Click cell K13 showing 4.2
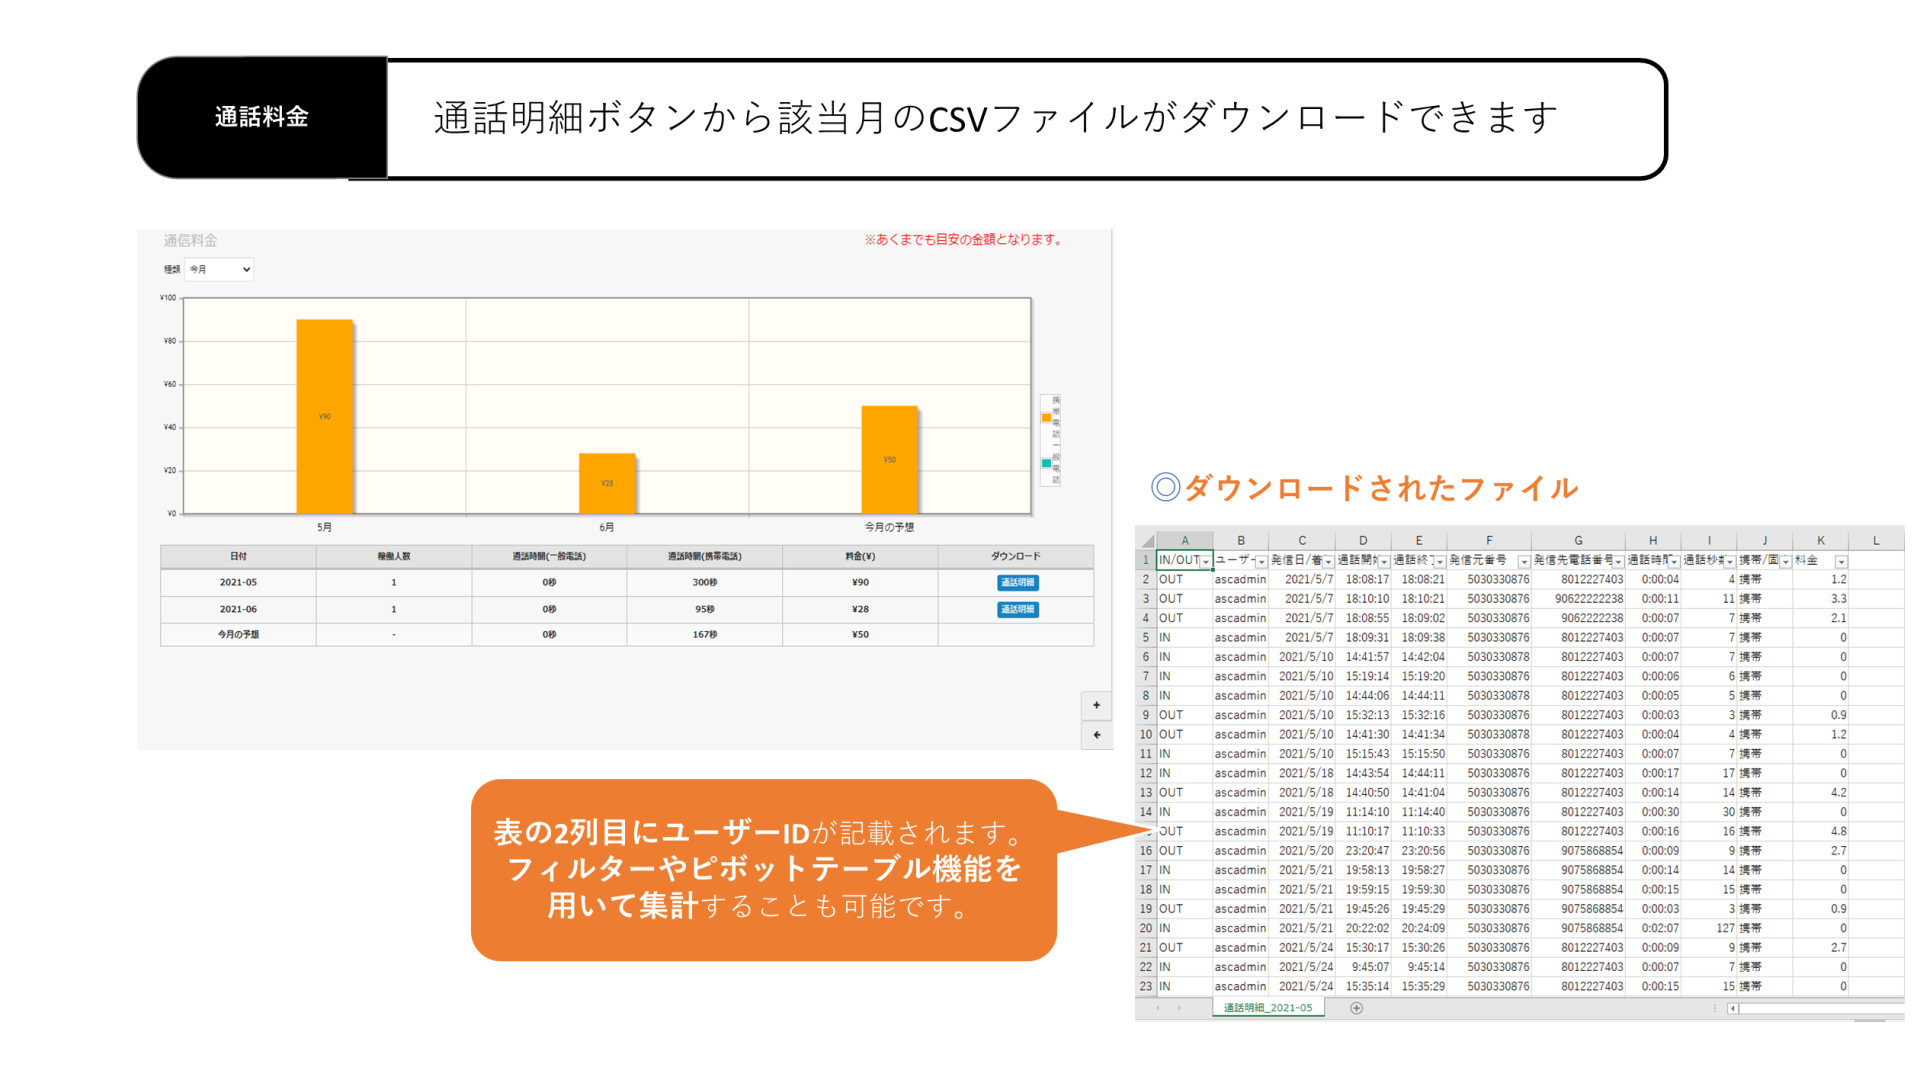This screenshot has height=1080, width=1920. [x=1820, y=792]
